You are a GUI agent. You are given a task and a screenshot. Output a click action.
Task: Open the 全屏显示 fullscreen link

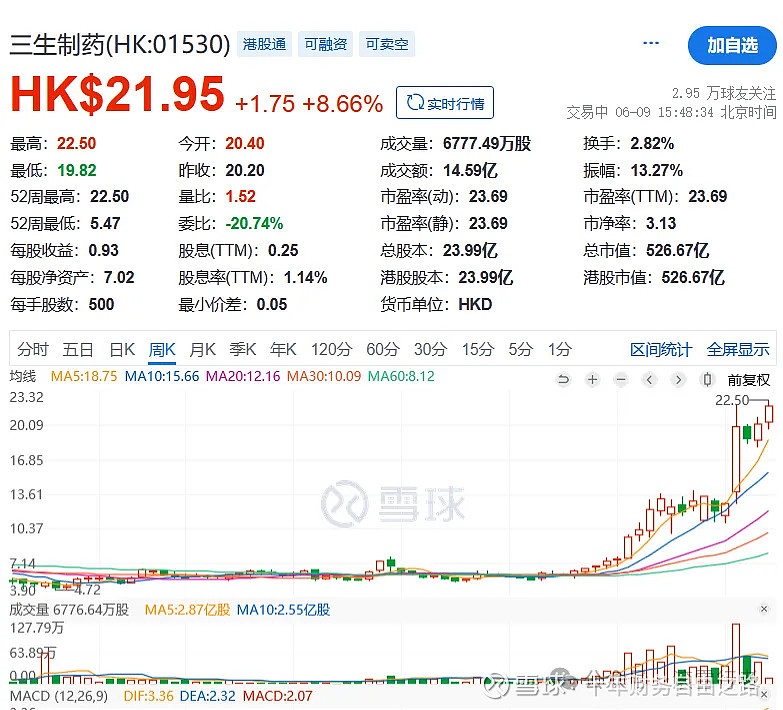pos(738,350)
